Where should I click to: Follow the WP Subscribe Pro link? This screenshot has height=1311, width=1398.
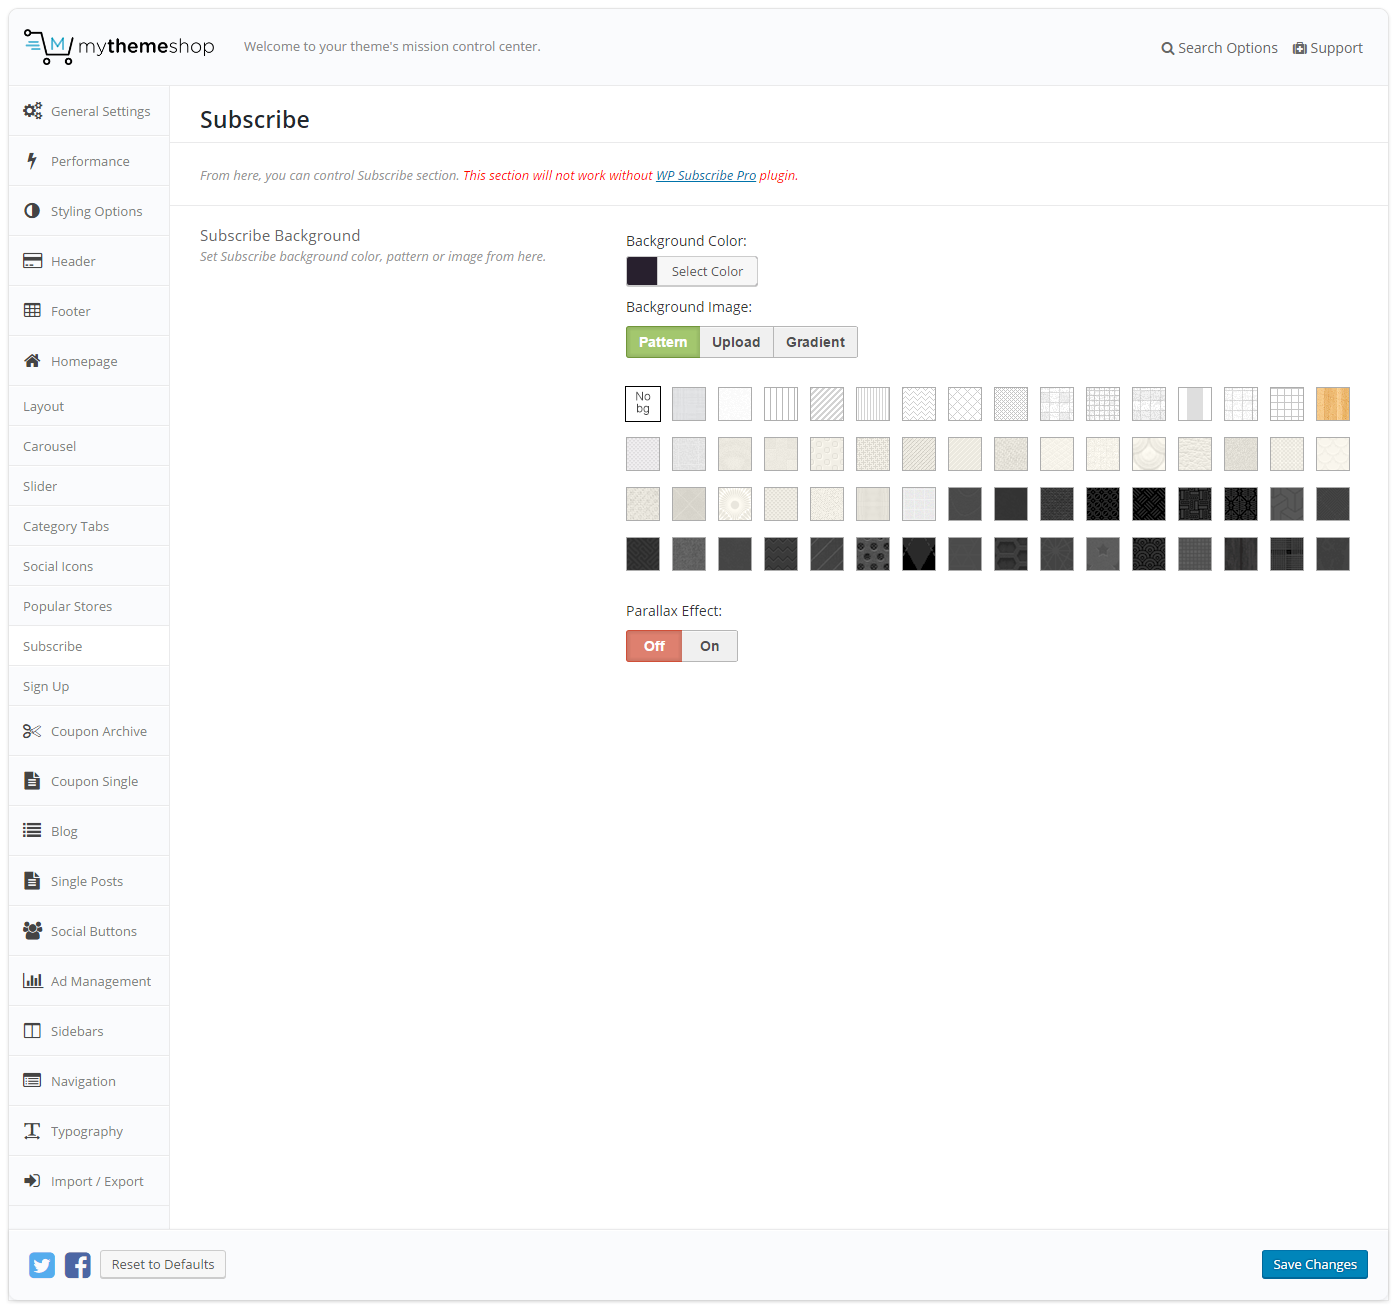coord(706,176)
